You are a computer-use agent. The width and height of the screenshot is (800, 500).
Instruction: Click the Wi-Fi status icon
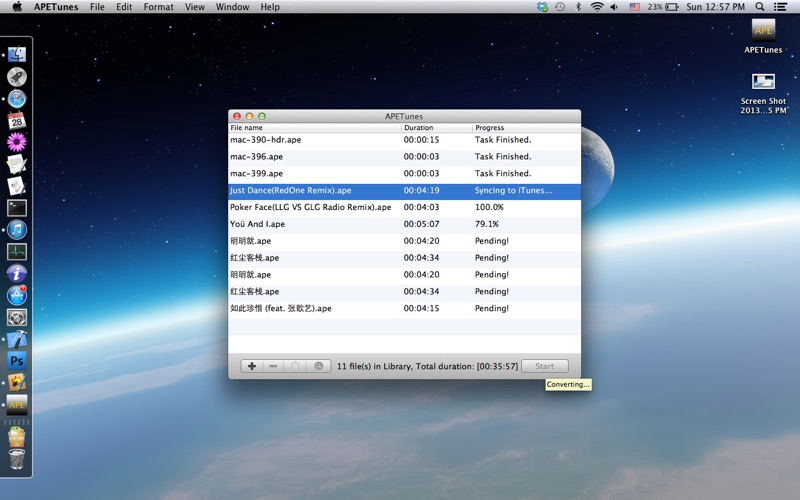[x=596, y=7]
